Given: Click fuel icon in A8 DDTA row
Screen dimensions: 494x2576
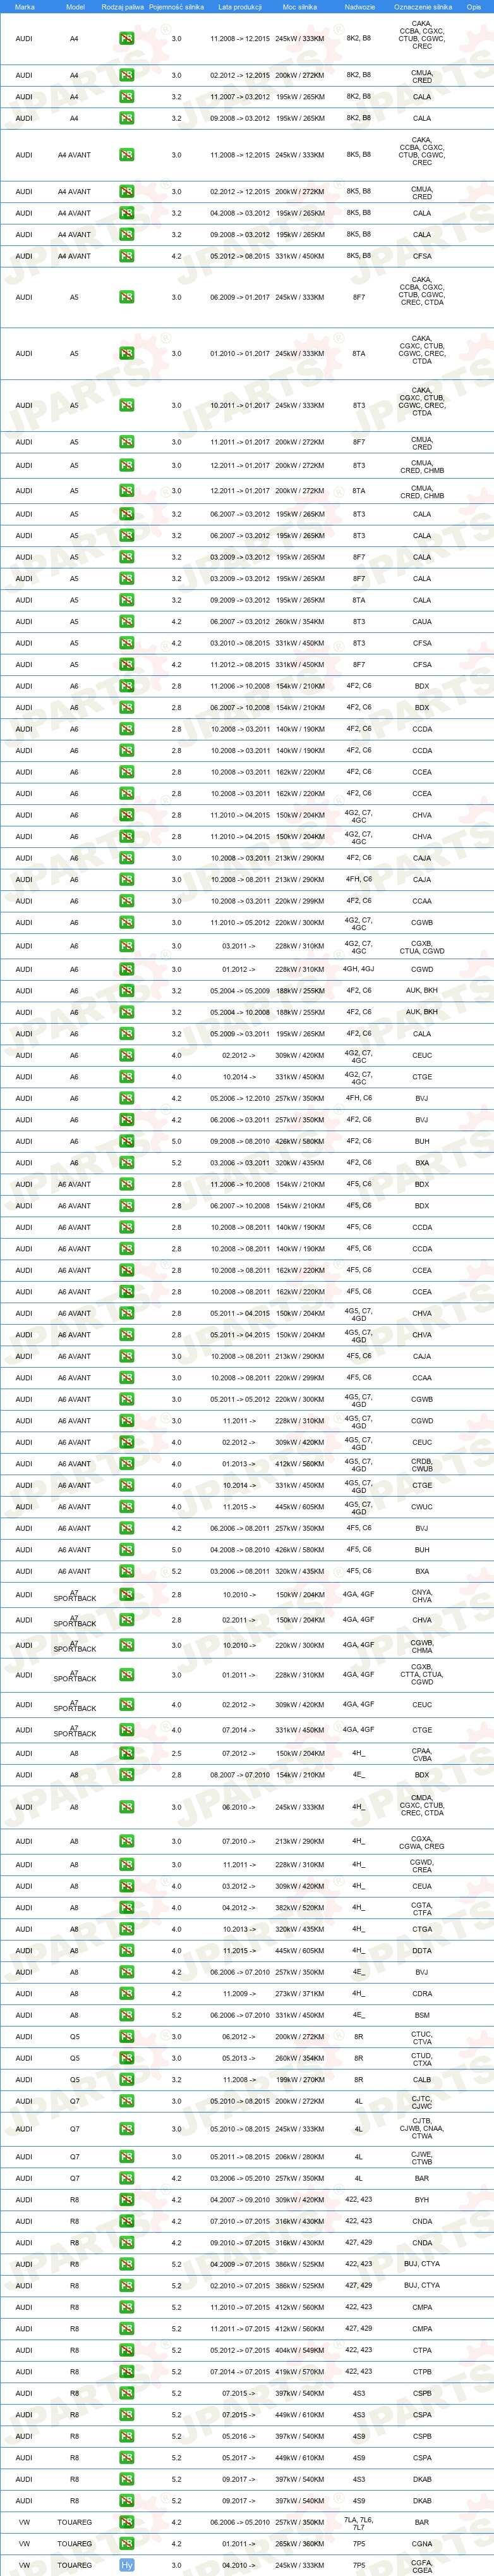Looking at the screenshot, I should click(x=127, y=1951).
